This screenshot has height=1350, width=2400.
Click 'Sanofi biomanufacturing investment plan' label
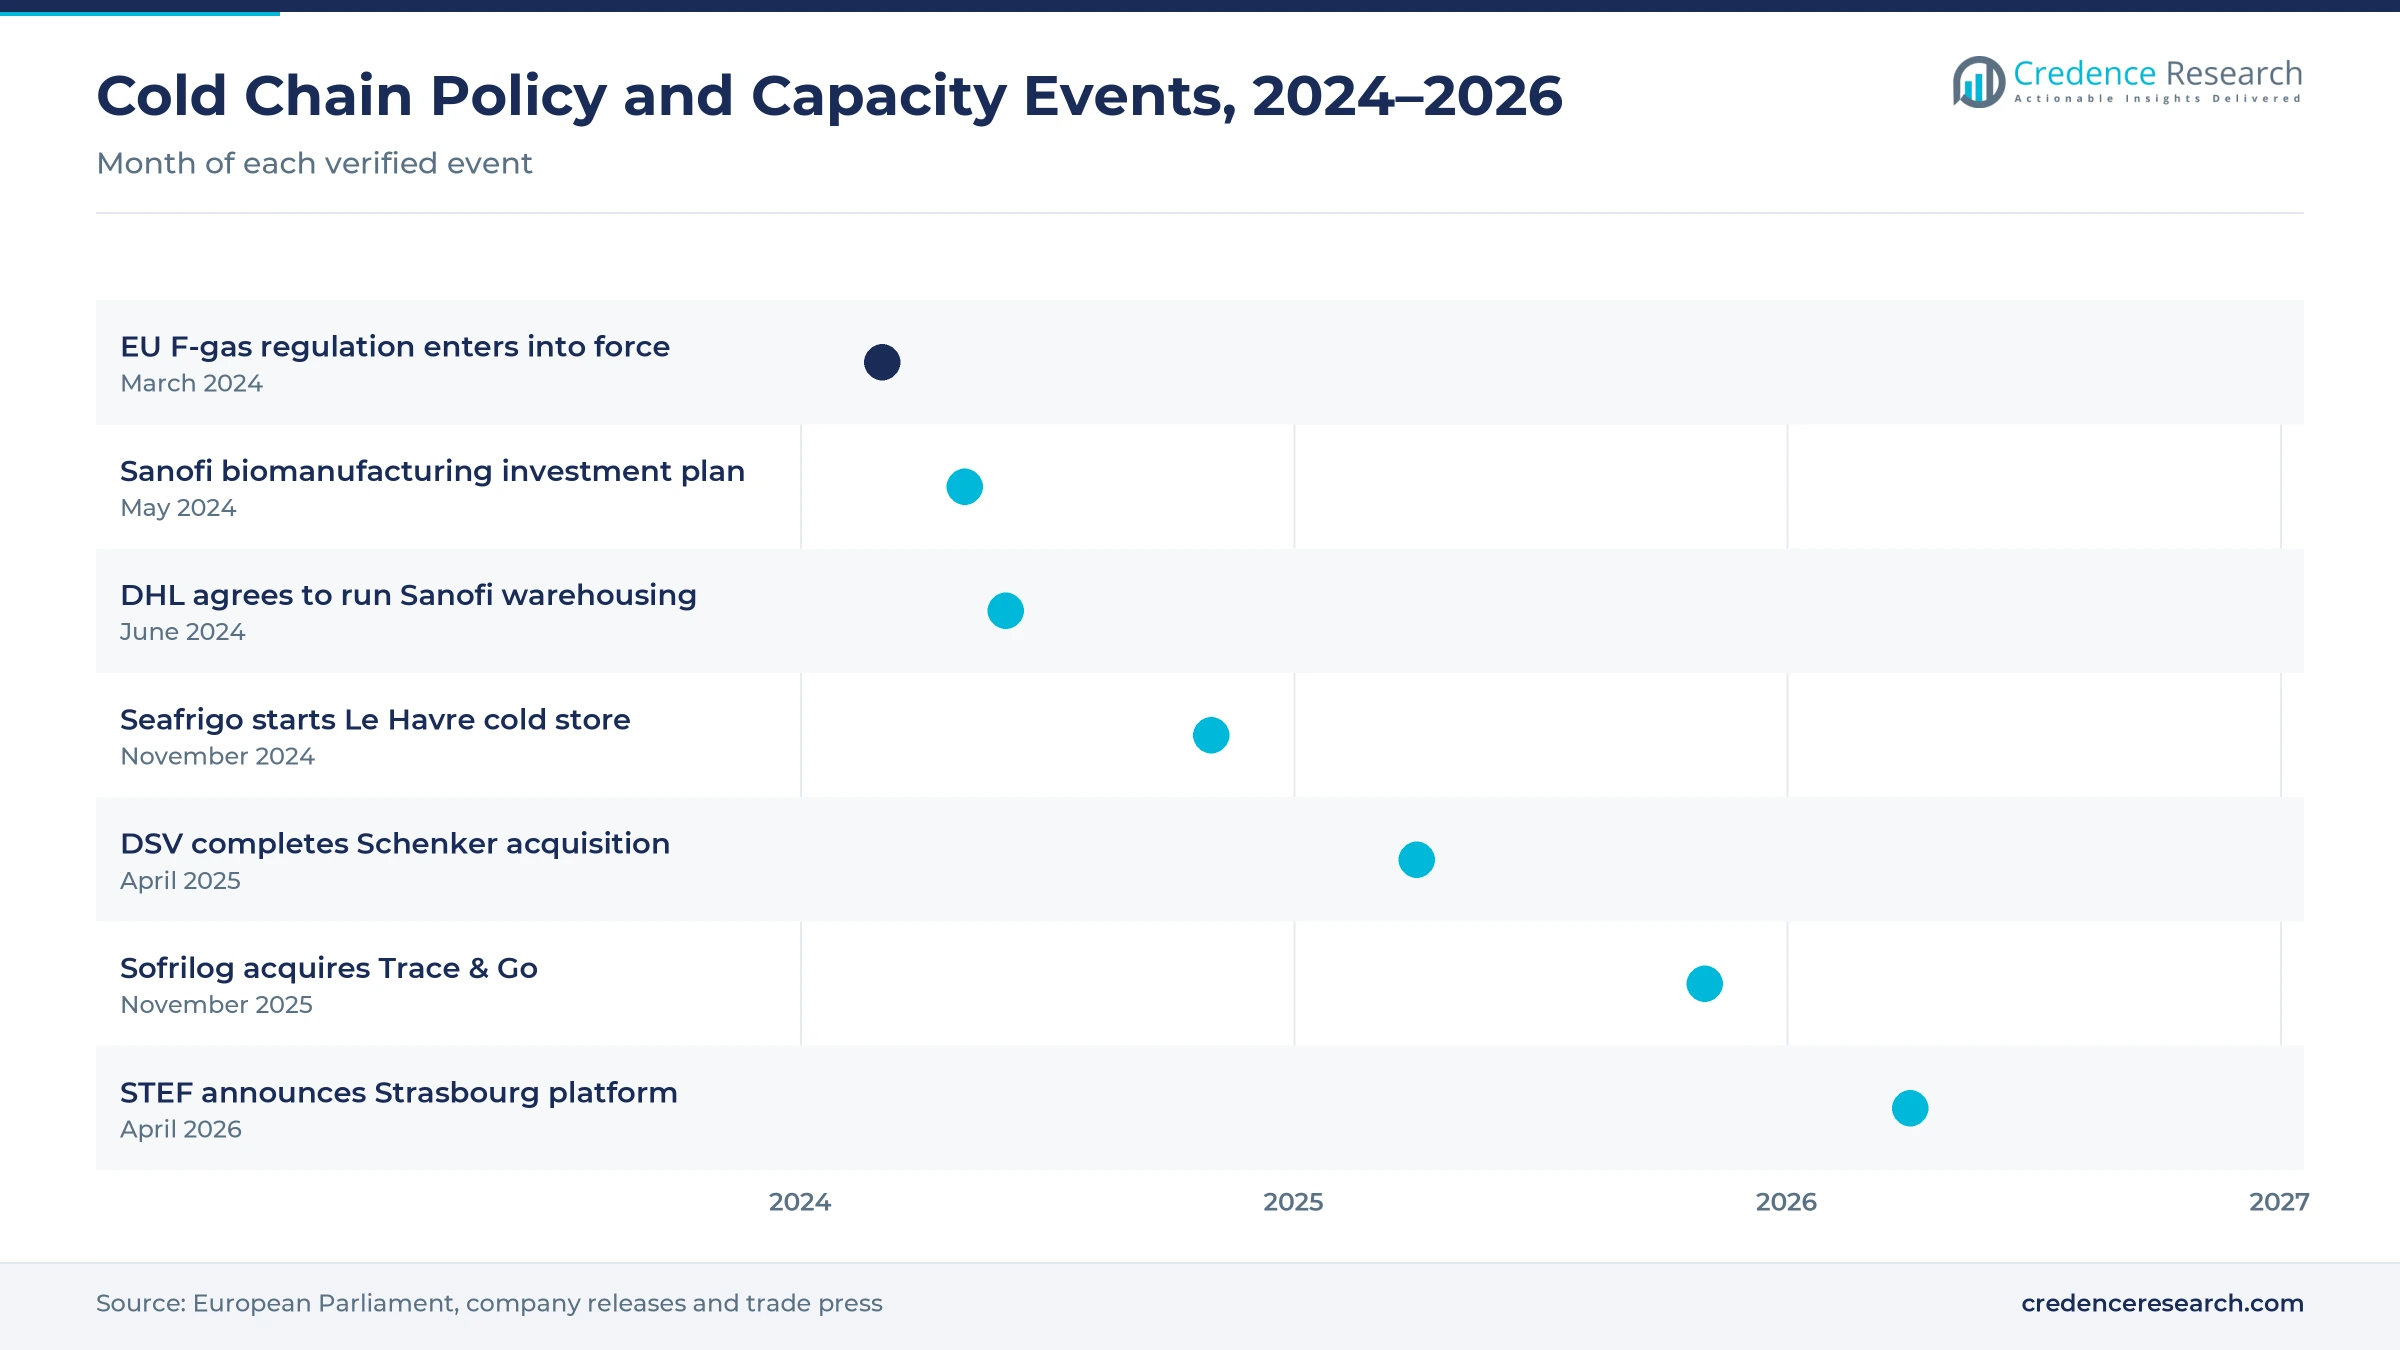click(432, 471)
